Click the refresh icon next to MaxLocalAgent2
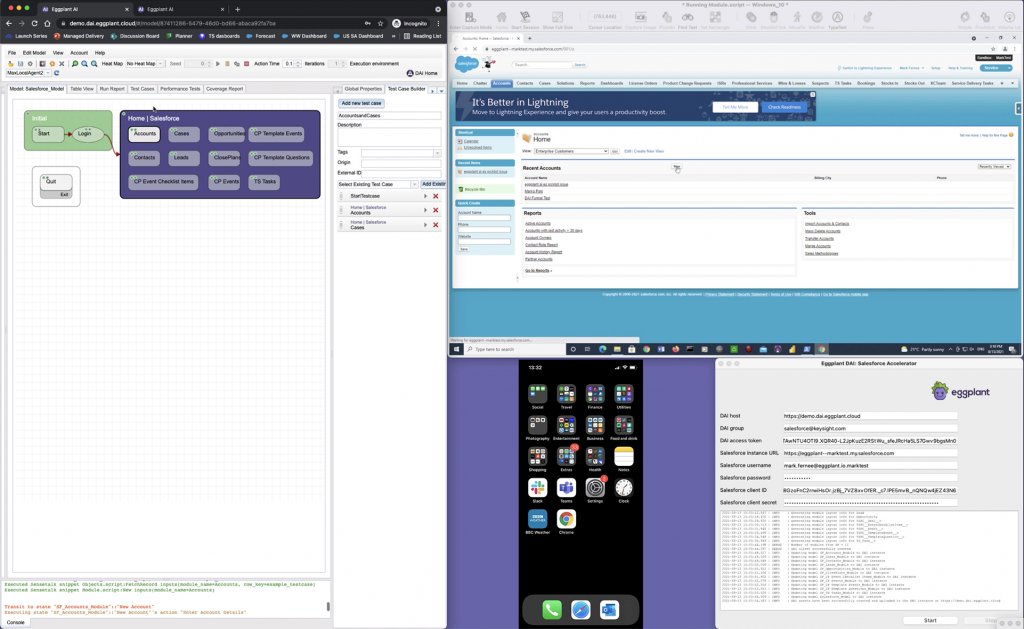The height and width of the screenshot is (629, 1024). (57, 73)
